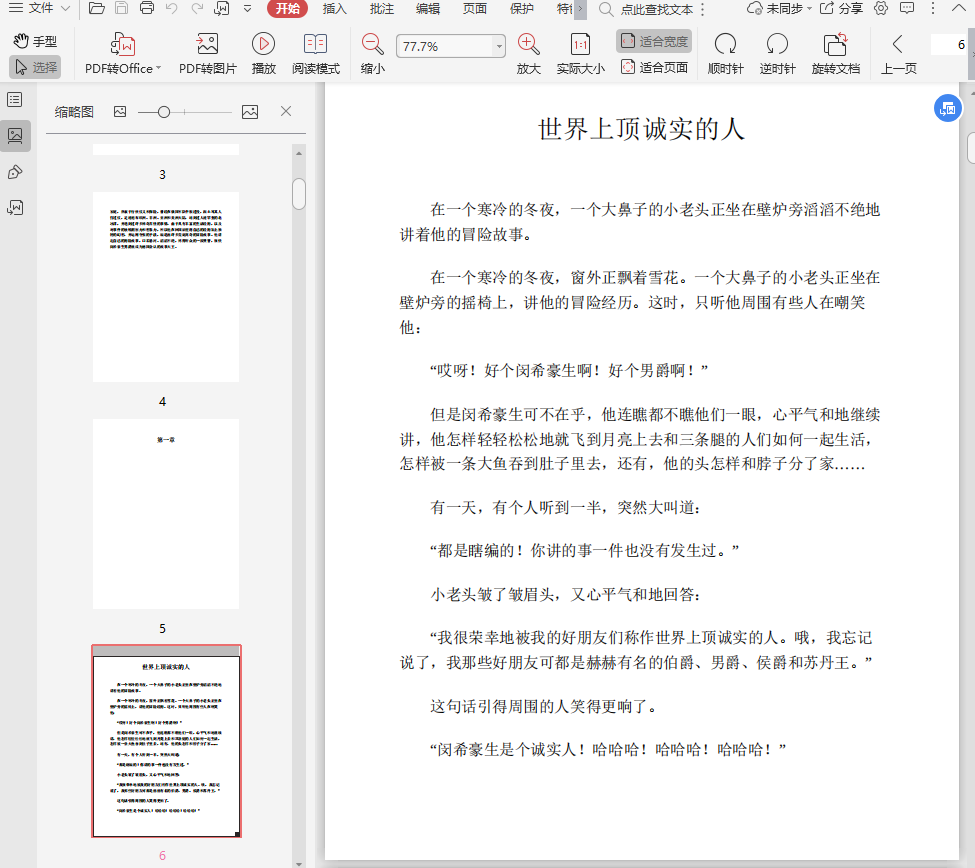Adjust the thumbnail size slider handle
975x868 pixels.
tap(164, 112)
